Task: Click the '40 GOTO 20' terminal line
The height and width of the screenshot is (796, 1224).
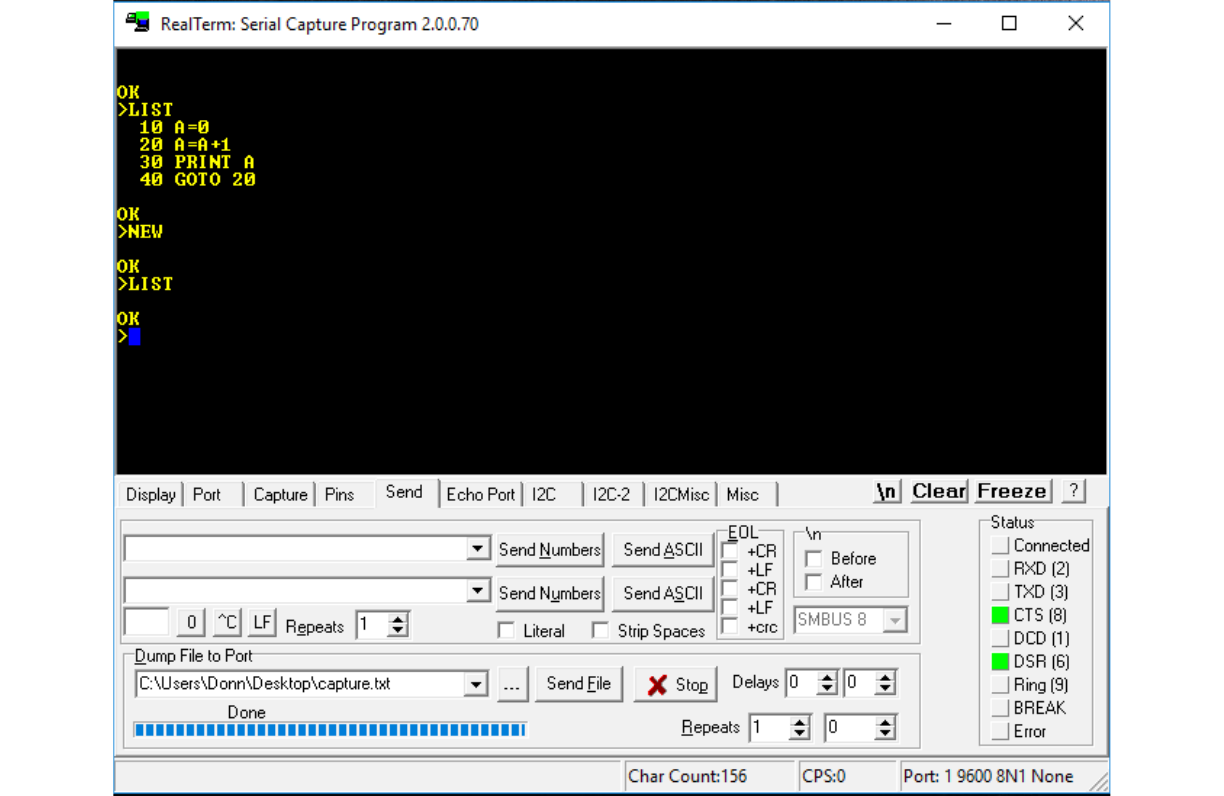Action: pos(198,180)
